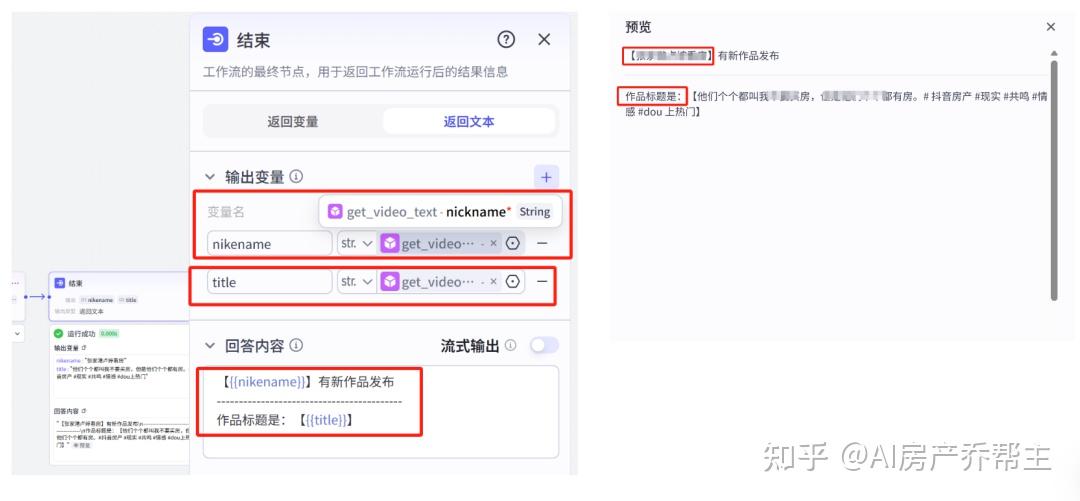The image size is (1080, 501).
Task: Click the workflow description text under 结束
Action: 355,72
